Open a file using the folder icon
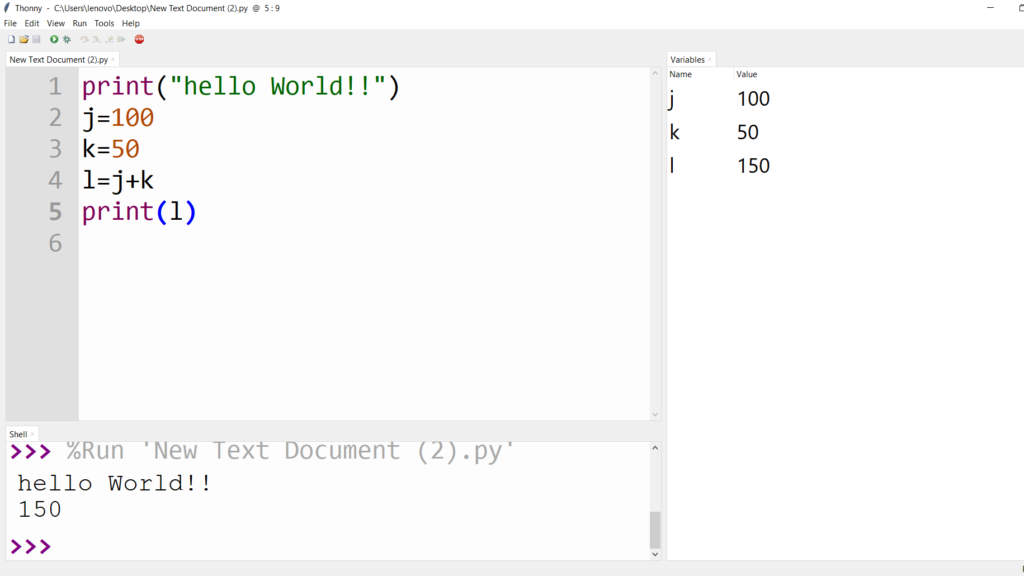Image resolution: width=1024 pixels, height=576 pixels. (x=24, y=39)
